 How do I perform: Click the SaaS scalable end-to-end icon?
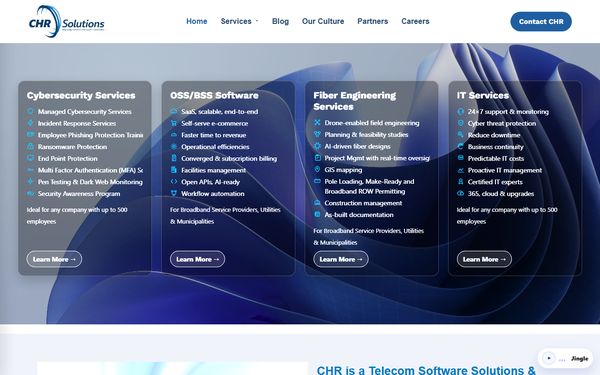pyautogui.click(x=174, y=111)
